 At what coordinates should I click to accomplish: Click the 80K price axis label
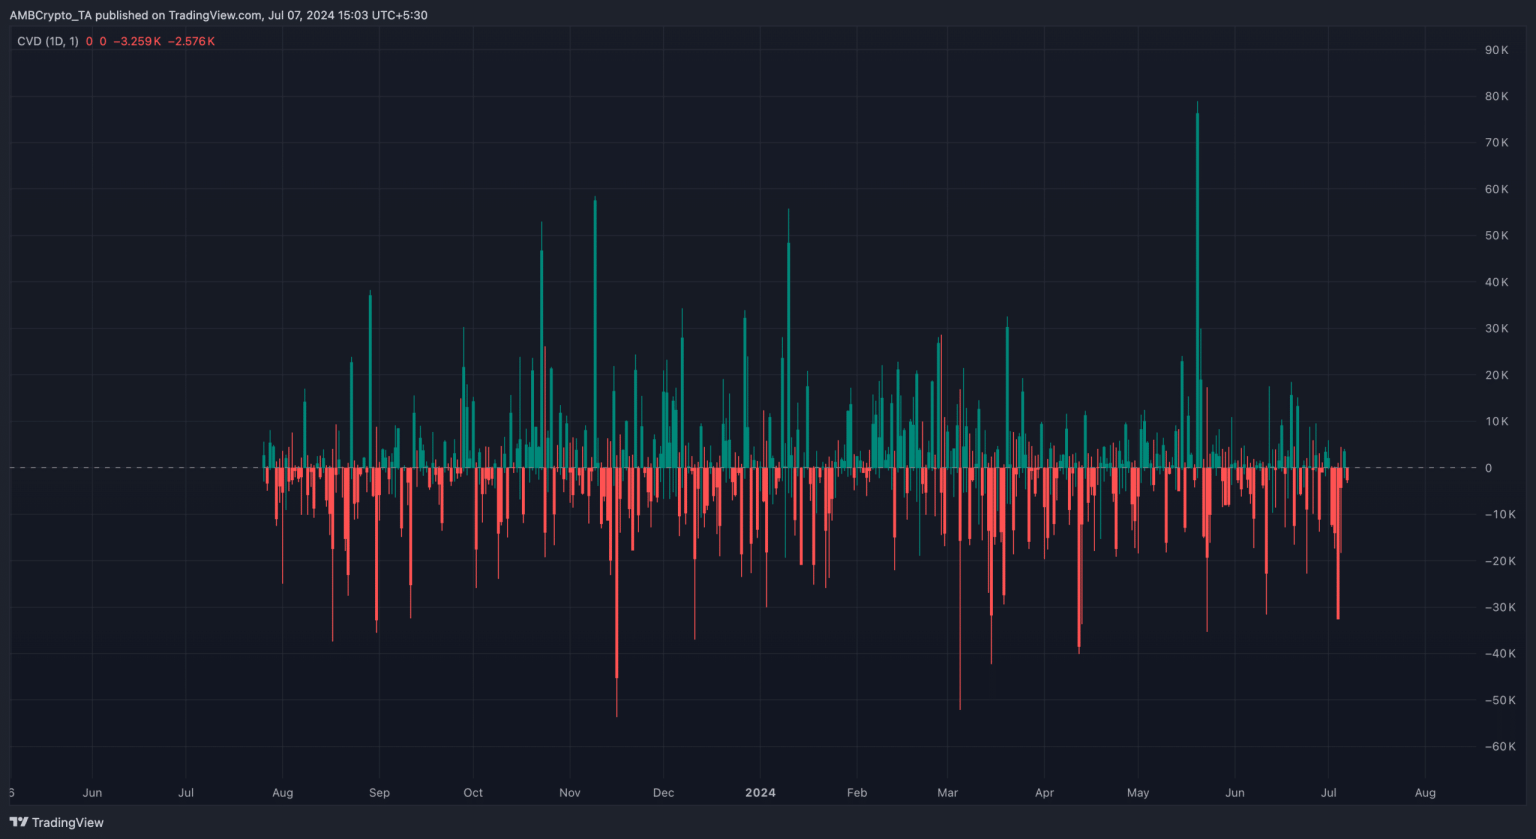1496,96
